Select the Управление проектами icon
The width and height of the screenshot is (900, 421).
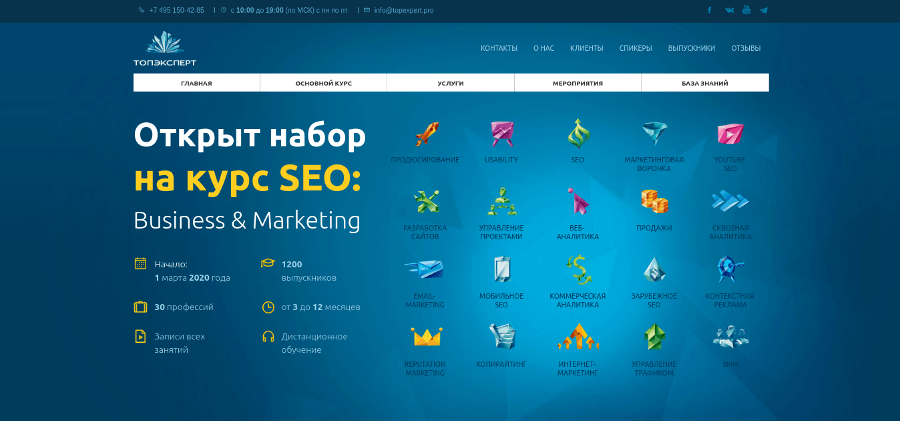point(502,202)
